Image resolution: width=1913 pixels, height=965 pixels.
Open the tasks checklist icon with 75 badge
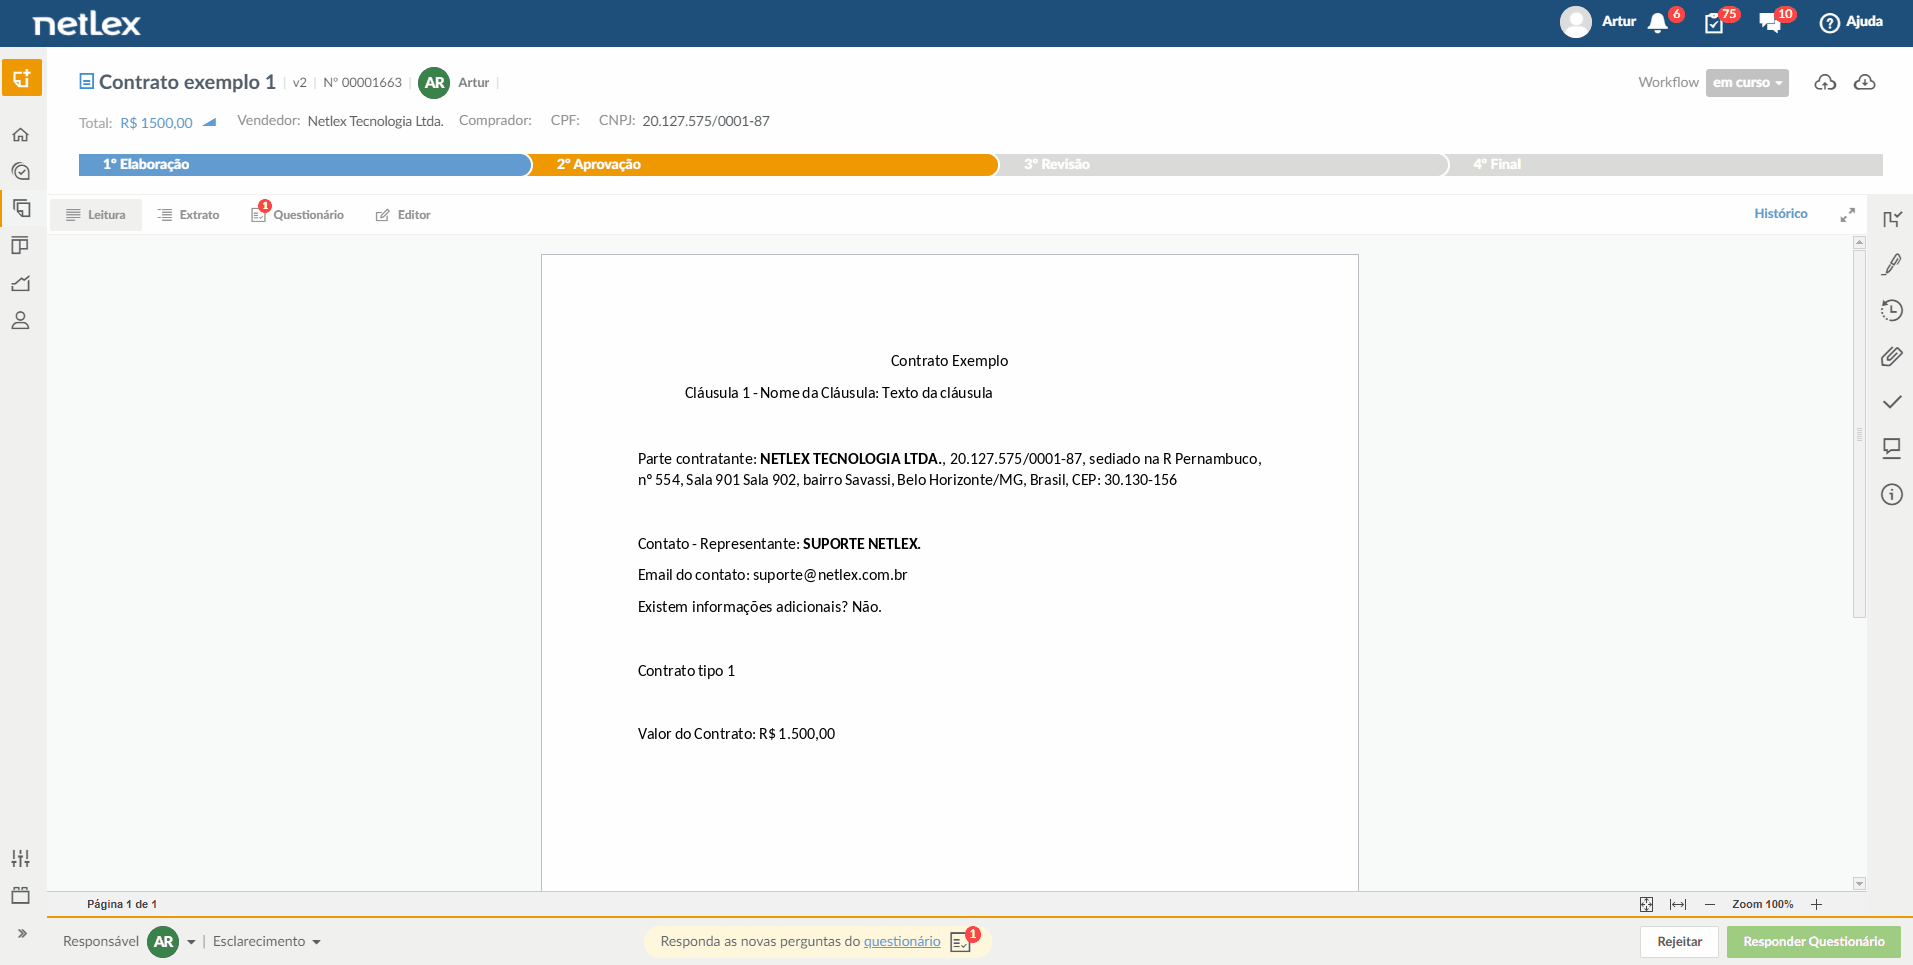tap(1714, 23)
